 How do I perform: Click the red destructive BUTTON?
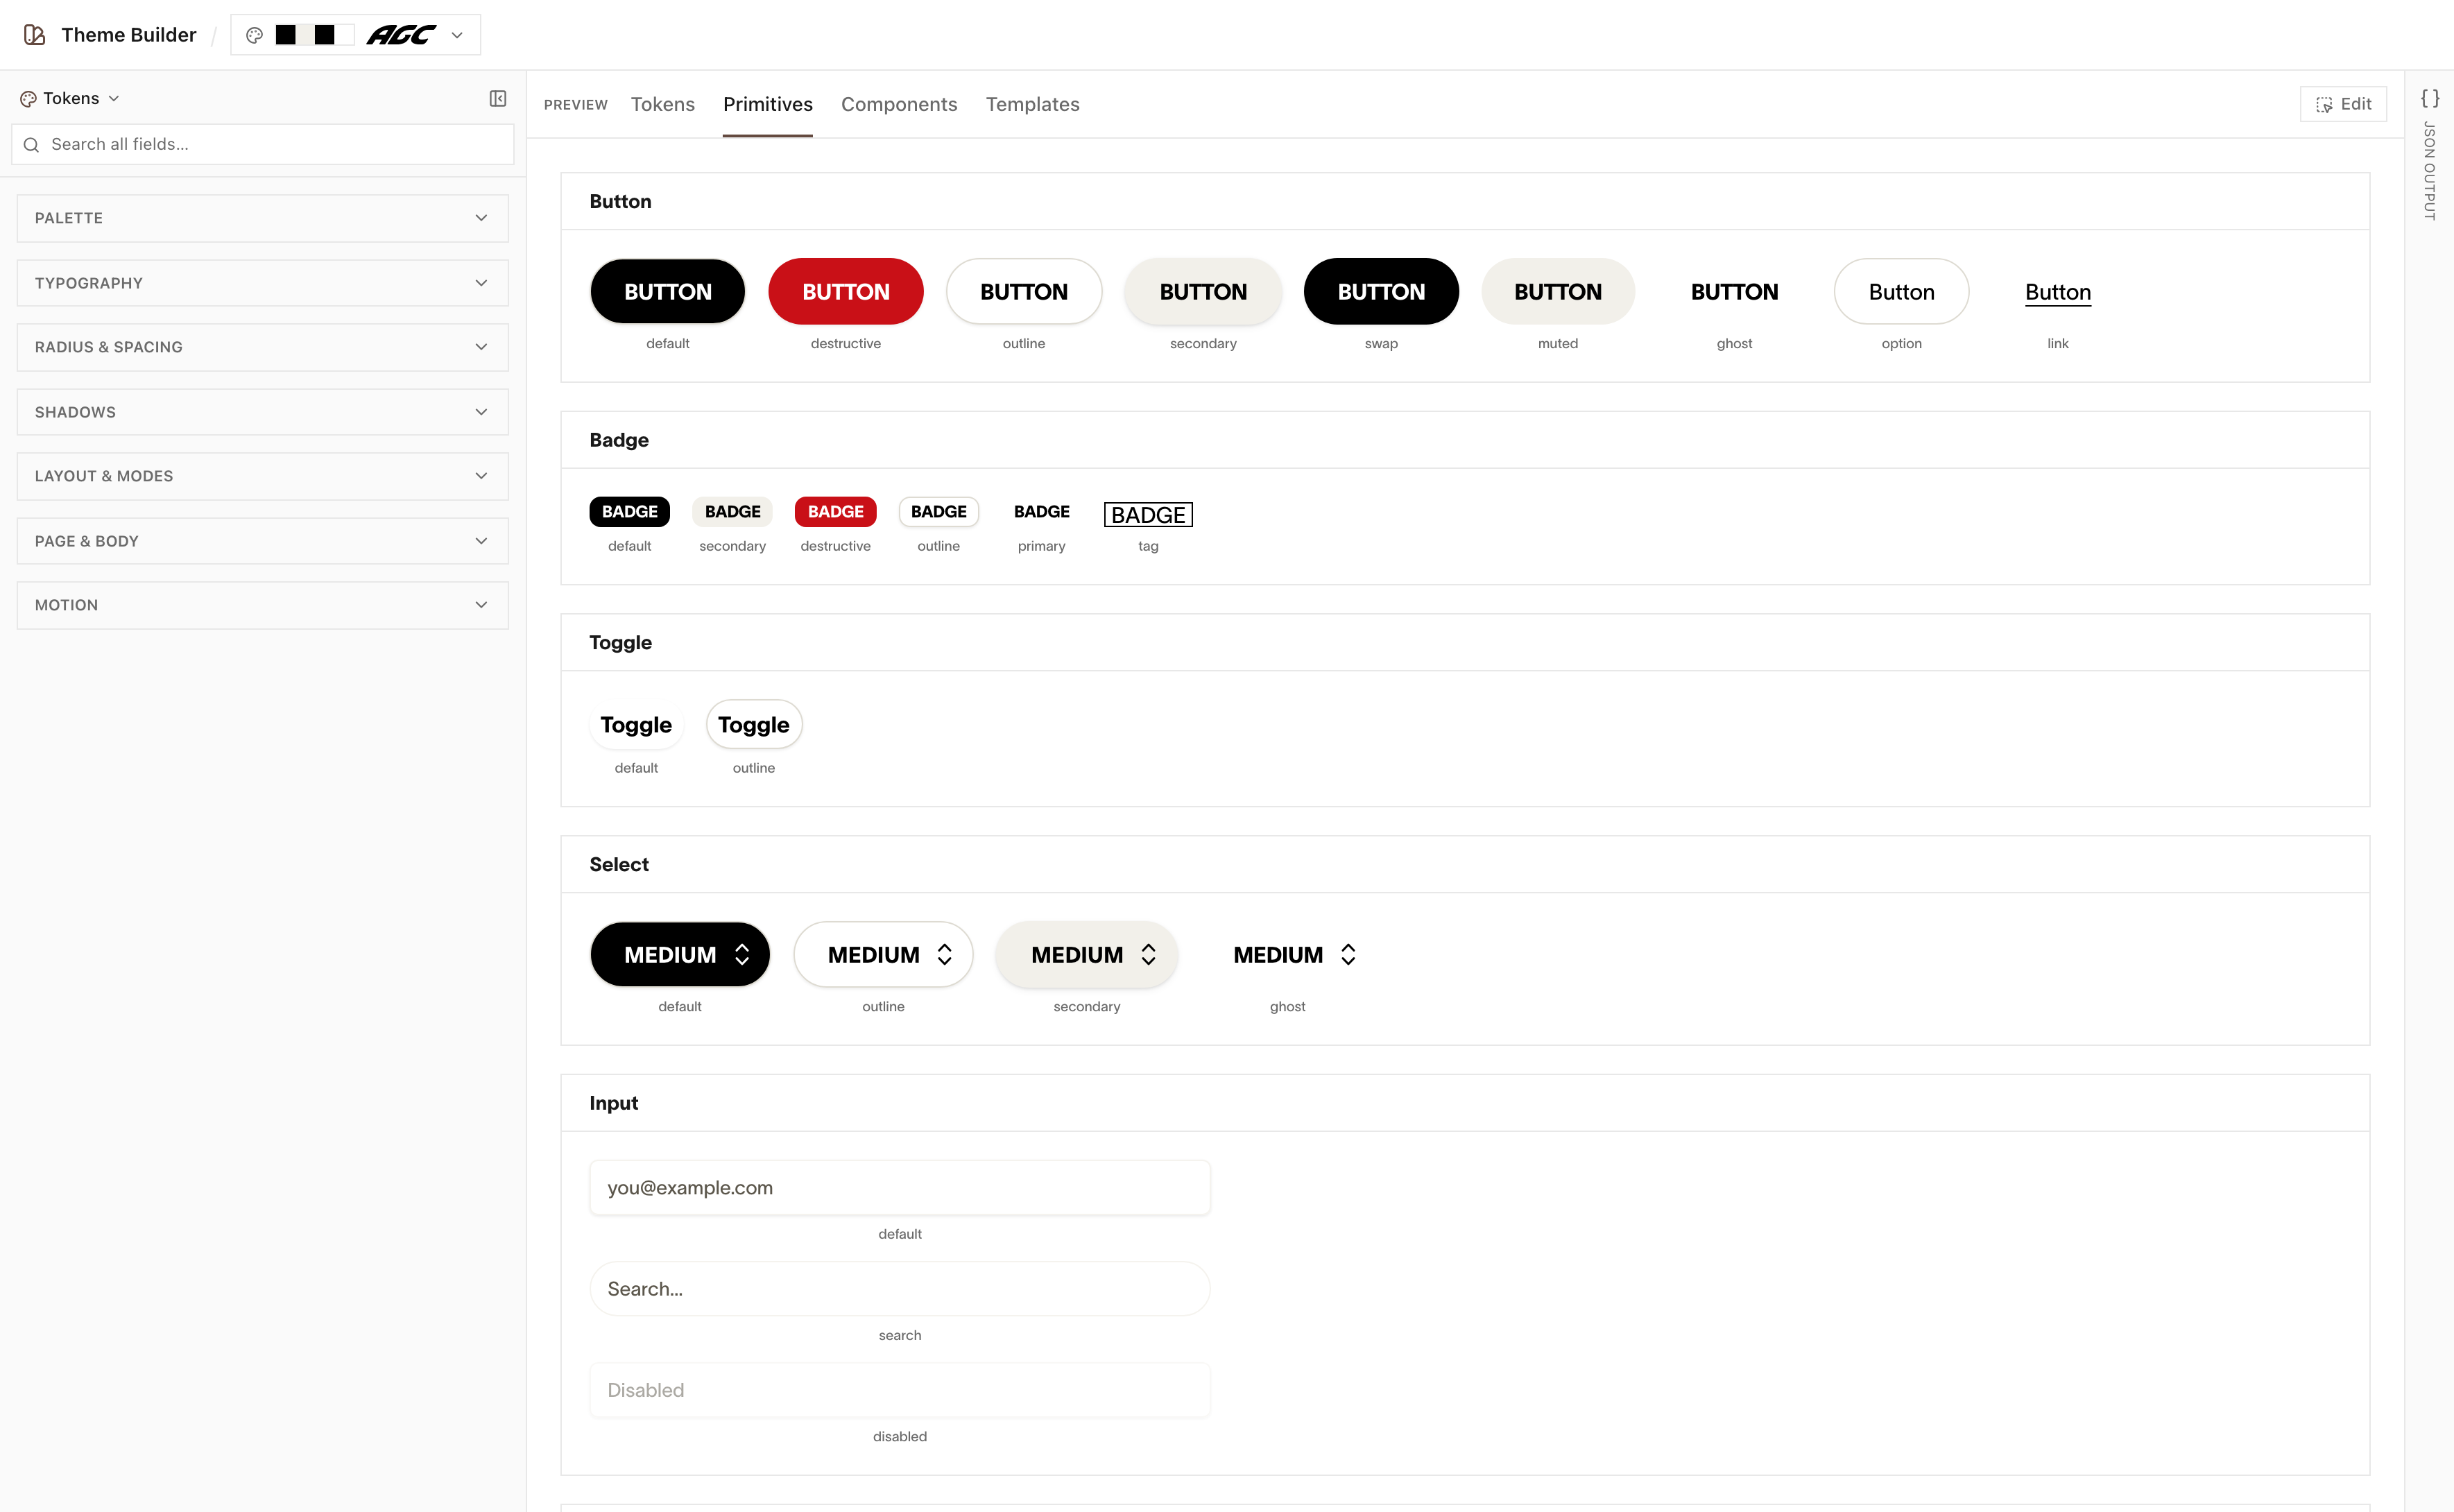pos(846,291)
